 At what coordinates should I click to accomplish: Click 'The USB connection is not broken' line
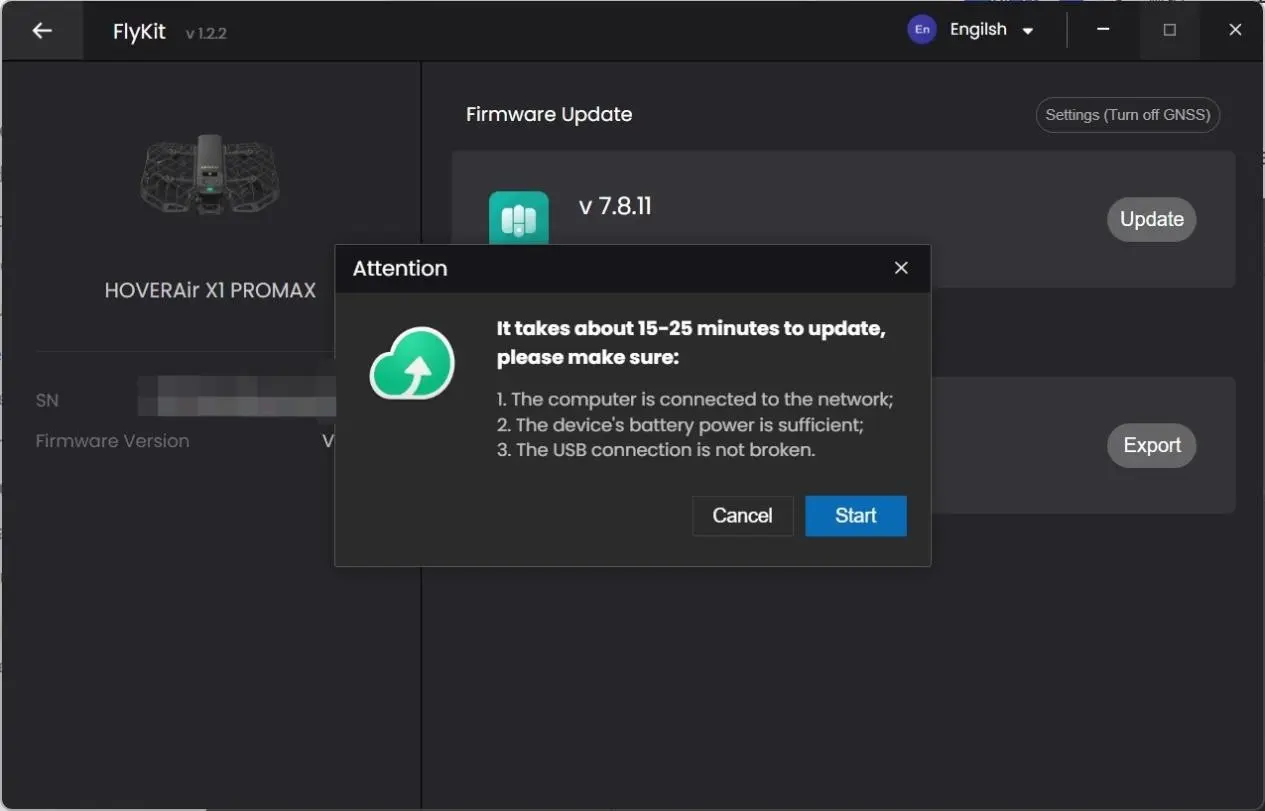coord(656,450)
